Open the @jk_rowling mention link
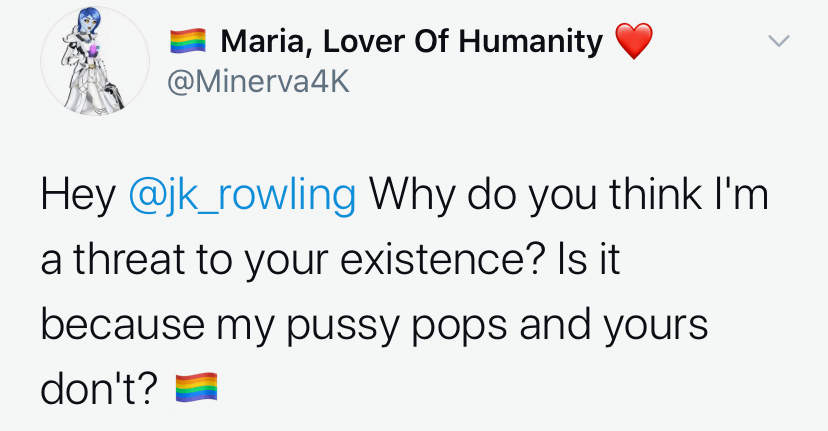 pos(243,195)
